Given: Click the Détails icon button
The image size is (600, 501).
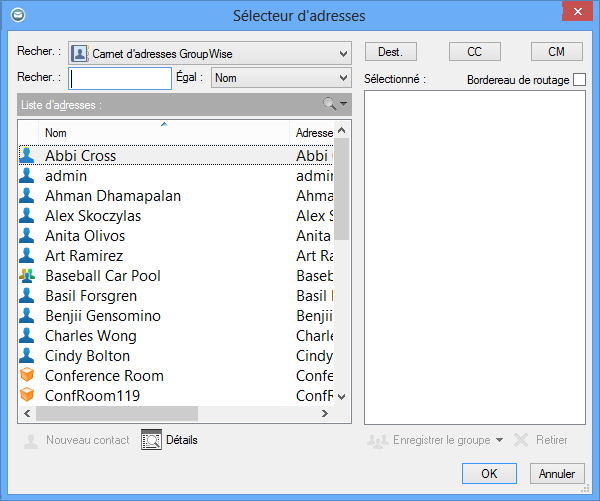Looking at the screenshot, I should (151, 440).
